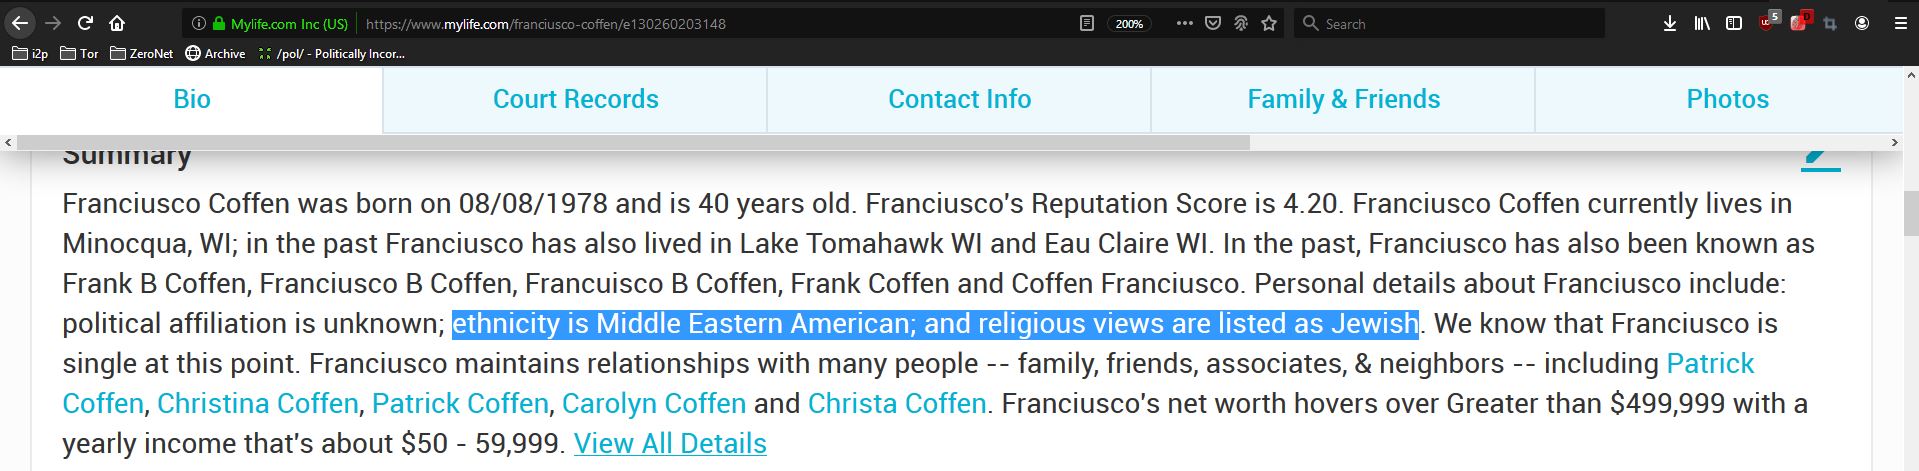1919x471 pixels.
Task: Go to the browser home page icon
Action: [x=117, y=23]
